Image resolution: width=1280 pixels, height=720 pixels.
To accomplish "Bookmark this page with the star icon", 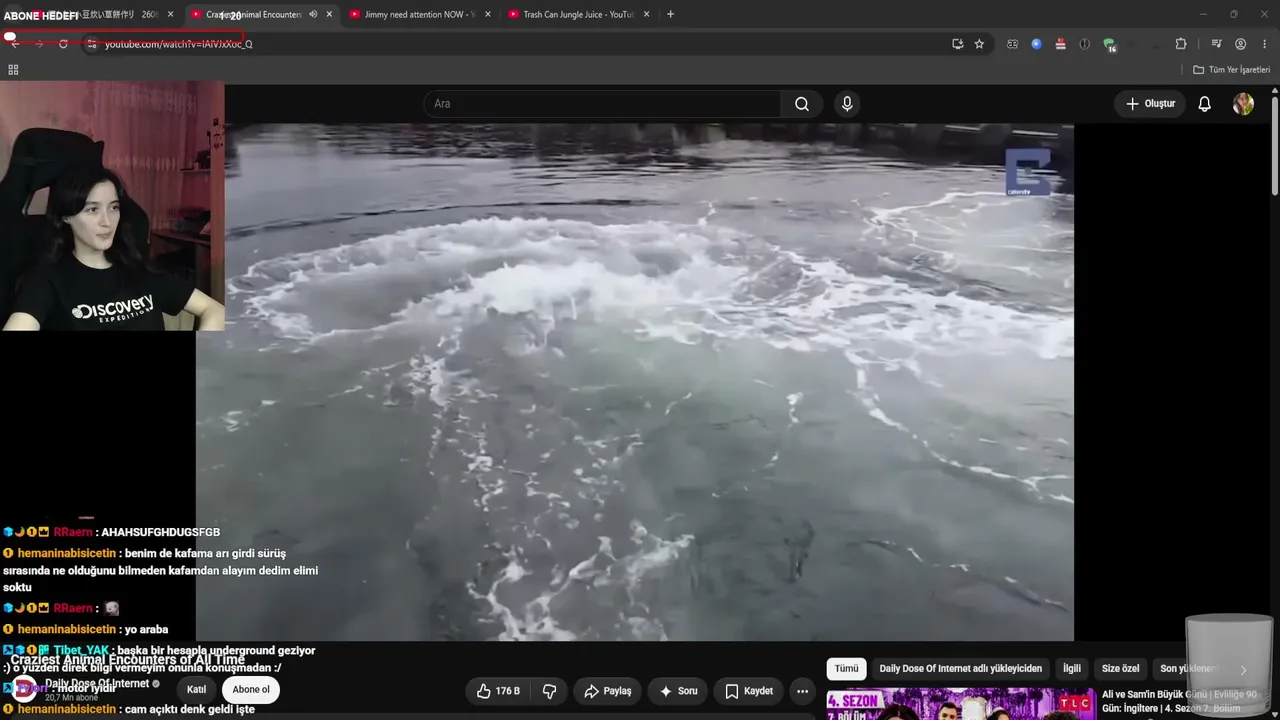I will [979, 44].
